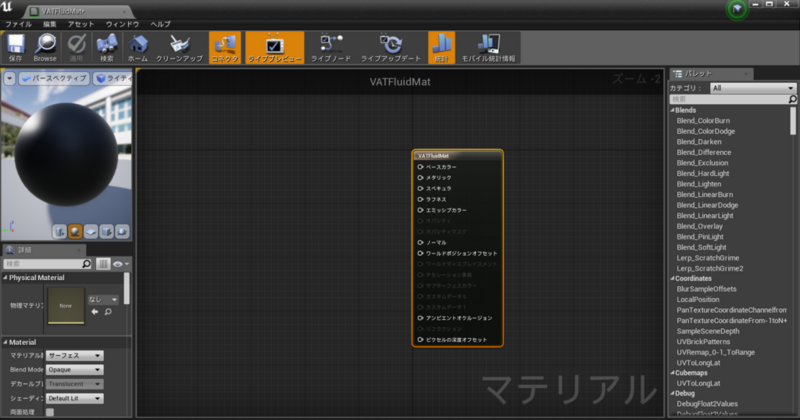800x420 pixels.
Task: Click the Browse toolbar icon
Action: [45, 47]
